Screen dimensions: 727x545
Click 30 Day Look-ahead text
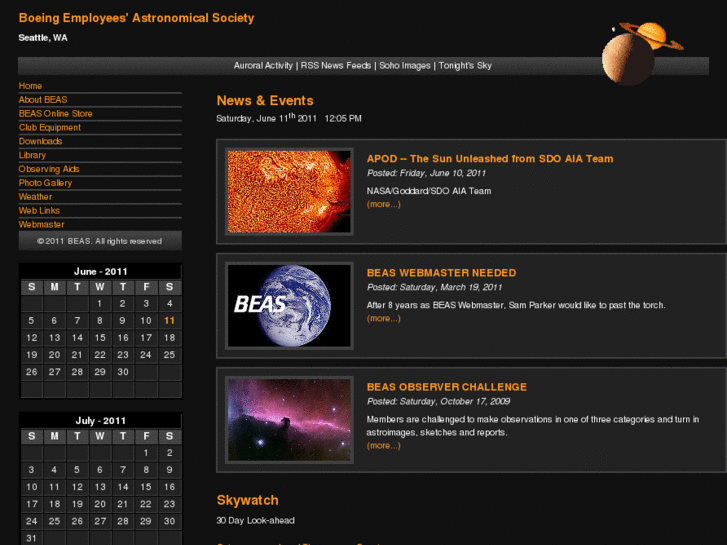[x=255, y=520]
